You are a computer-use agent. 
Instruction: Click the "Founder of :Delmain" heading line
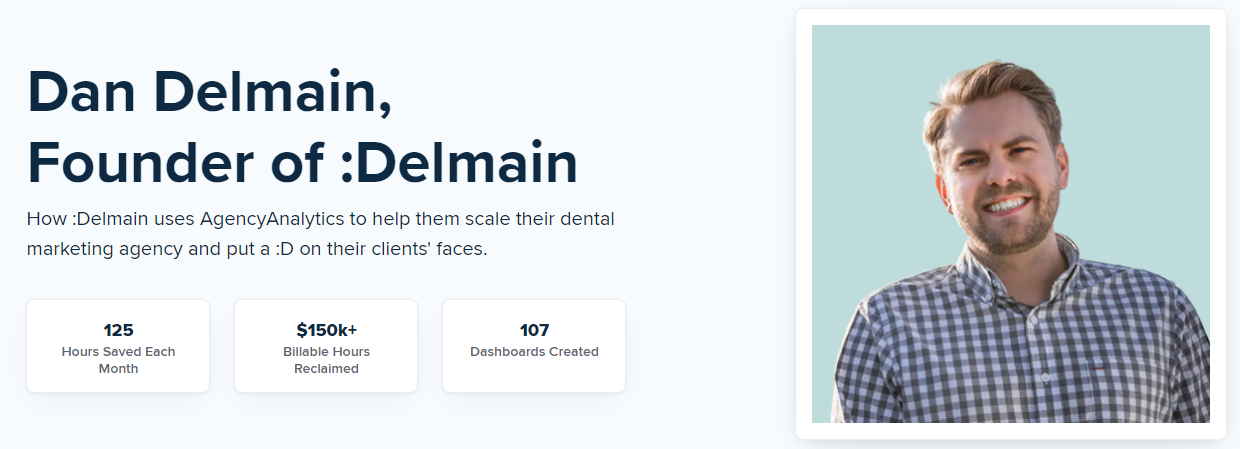(302, 162)
